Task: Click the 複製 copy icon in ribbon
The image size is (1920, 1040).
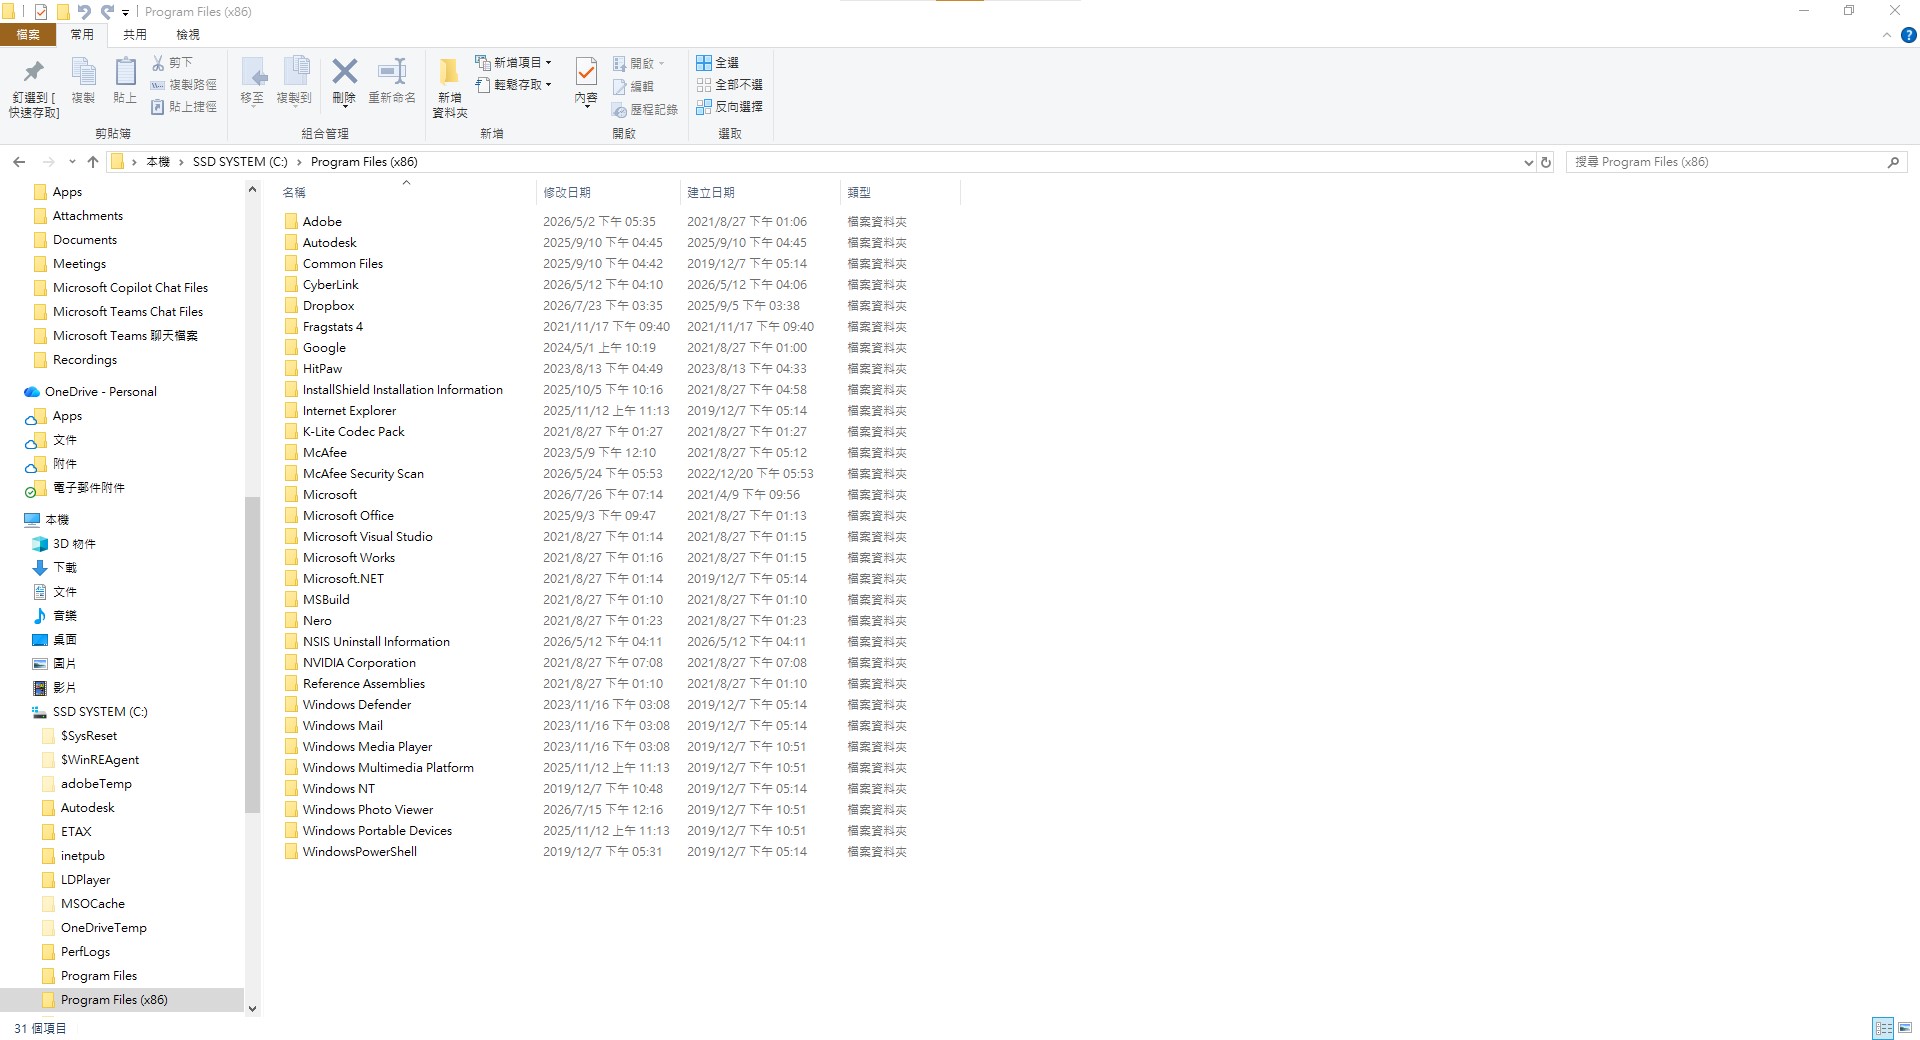Action: pyautogui.click(x=84, y=72)
